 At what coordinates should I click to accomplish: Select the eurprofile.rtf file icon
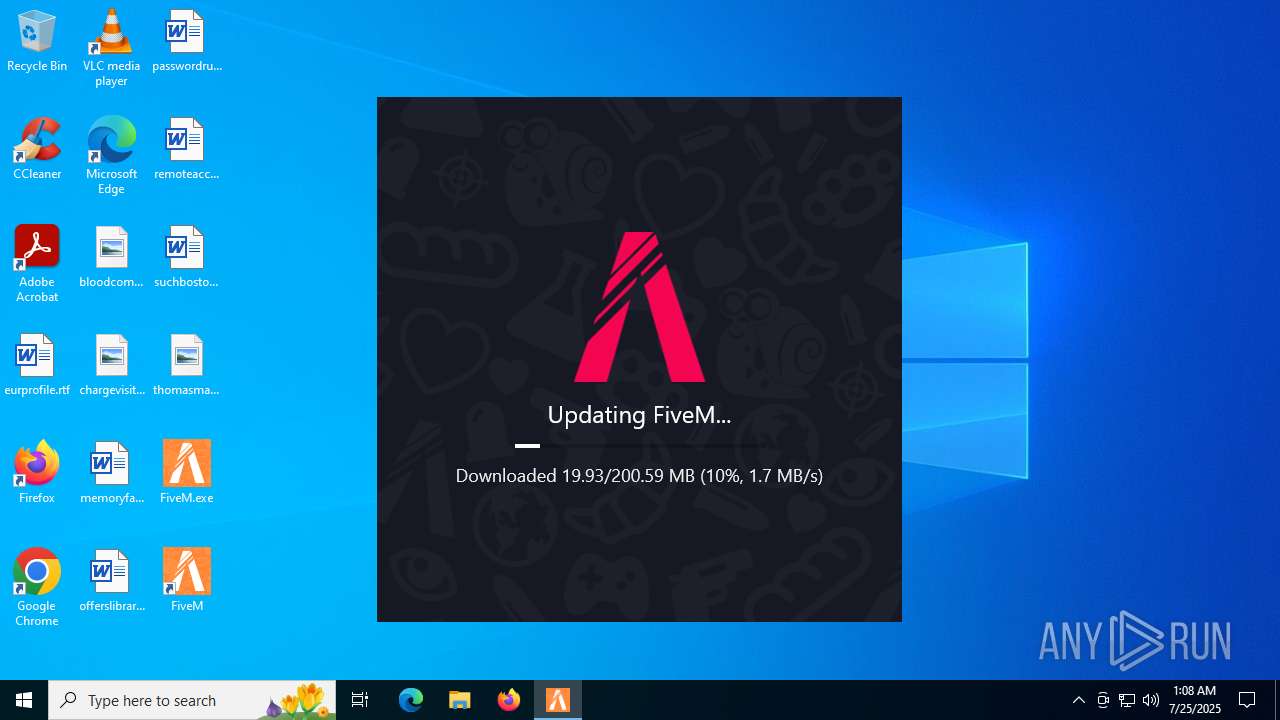coord(37,366)
